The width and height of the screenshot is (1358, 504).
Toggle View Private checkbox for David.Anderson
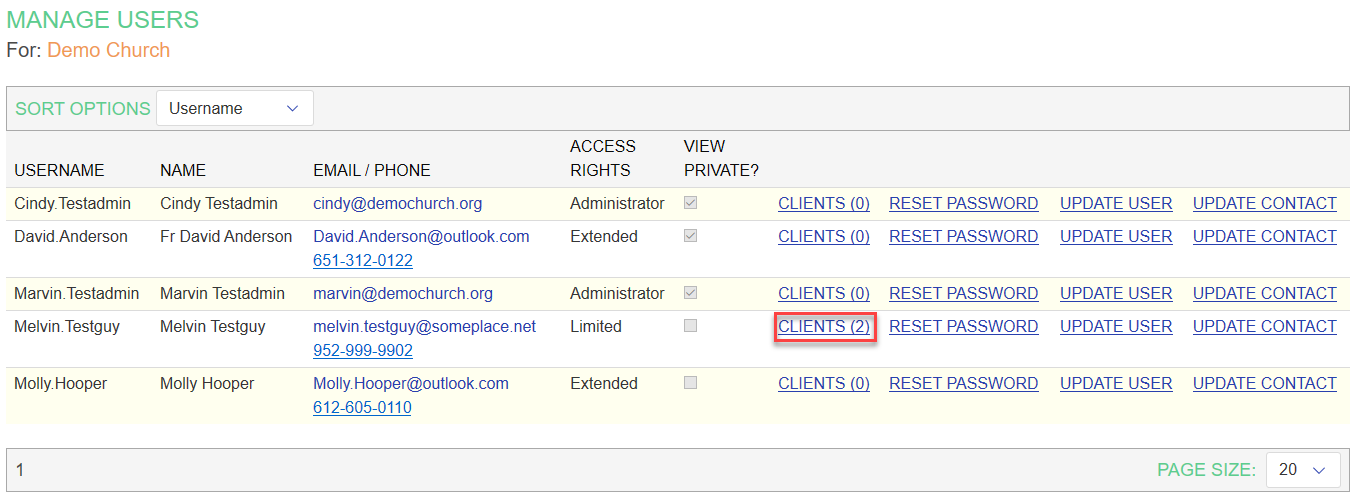pyautogui.click(x=691, y=236)
